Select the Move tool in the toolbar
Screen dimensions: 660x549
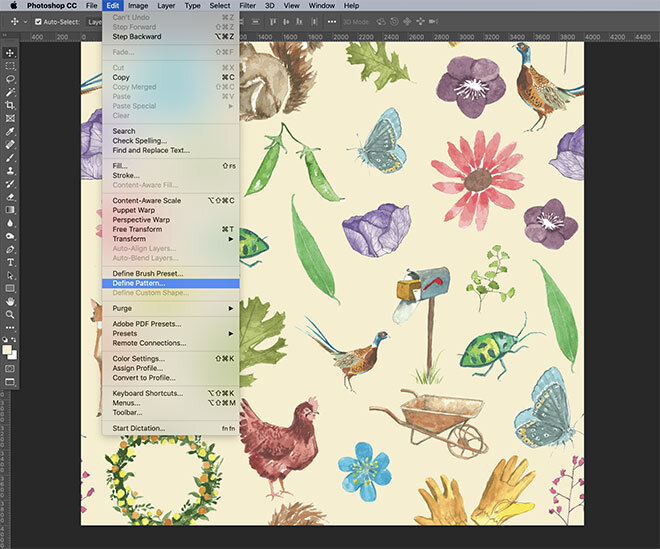coord(10,53)
